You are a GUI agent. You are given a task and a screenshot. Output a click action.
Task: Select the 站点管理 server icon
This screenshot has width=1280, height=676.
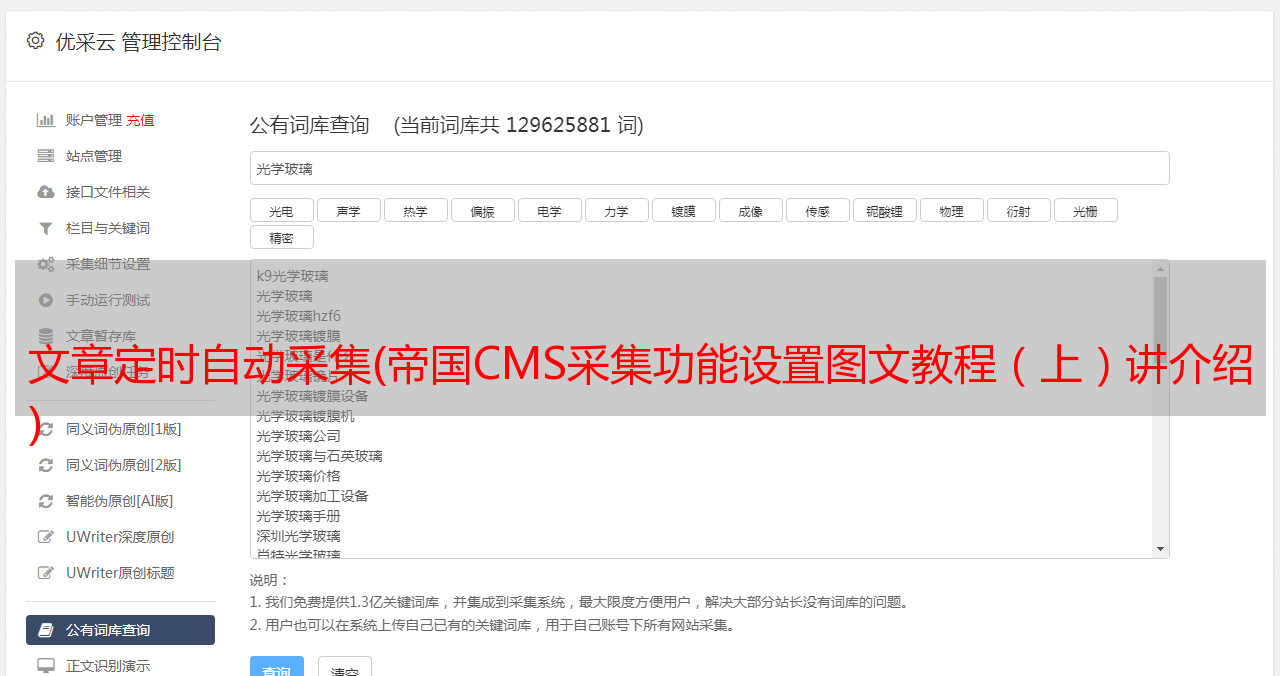(46, 156)
